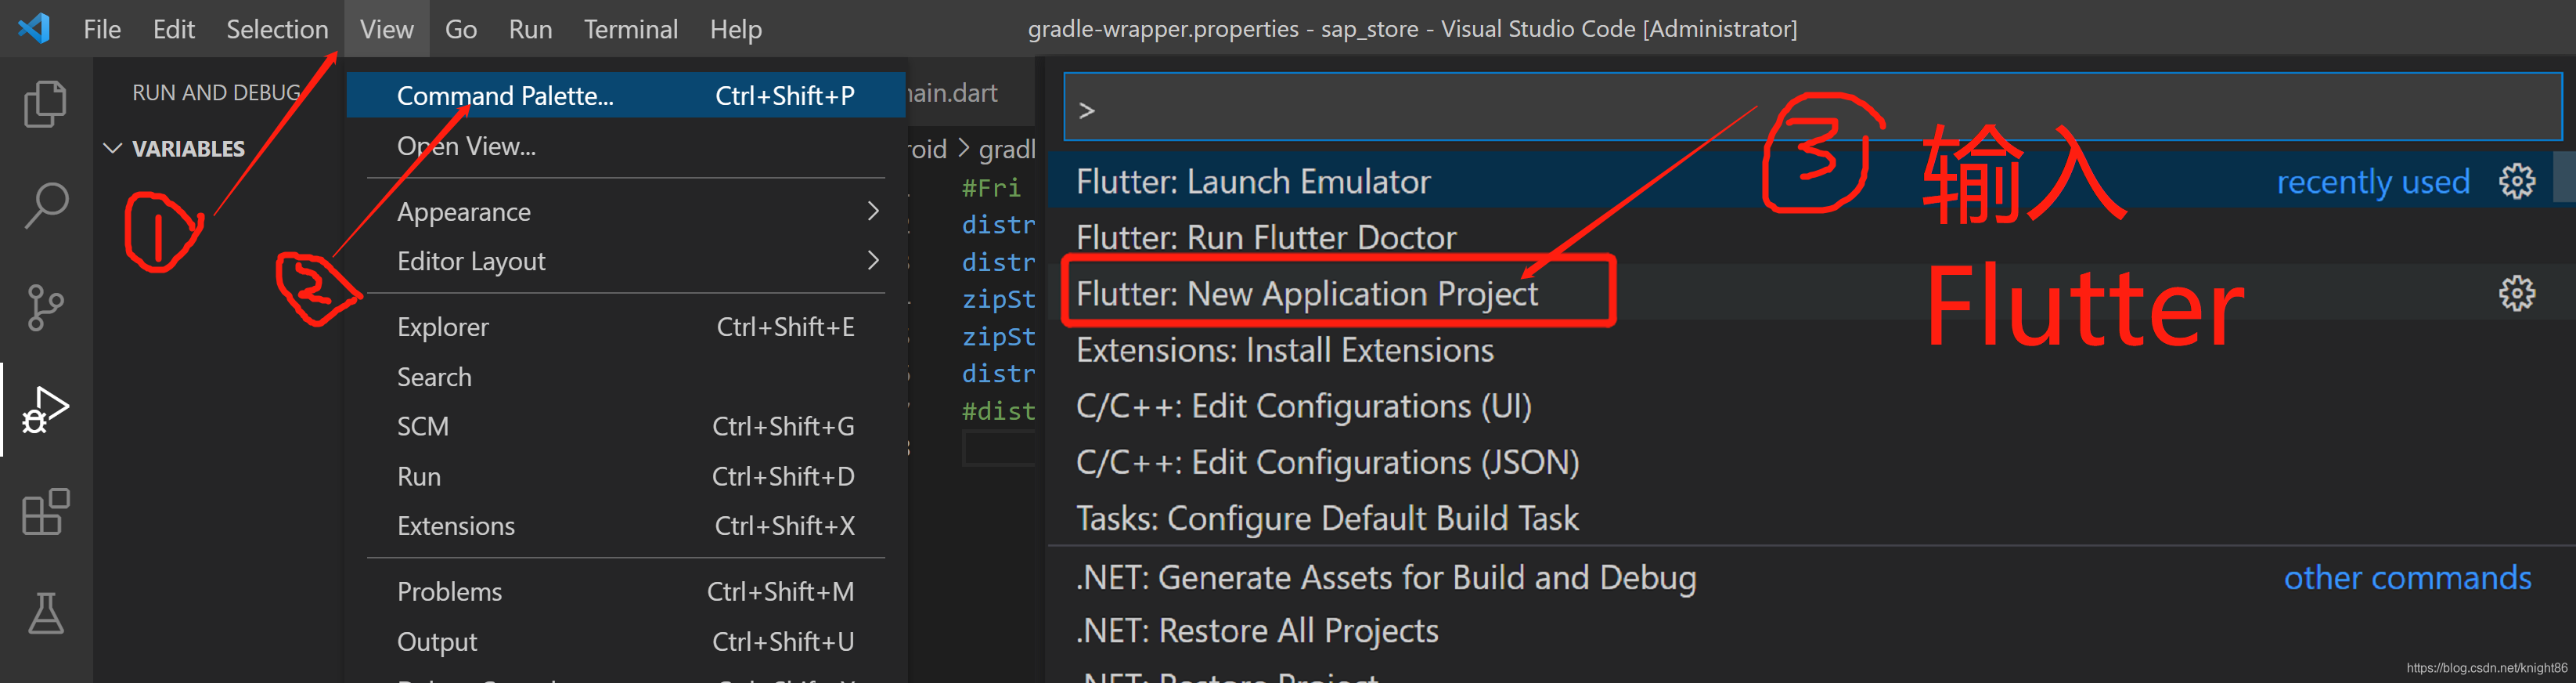
Task: Switch to the main.dart editor tab
Action: tap(952, 93)
